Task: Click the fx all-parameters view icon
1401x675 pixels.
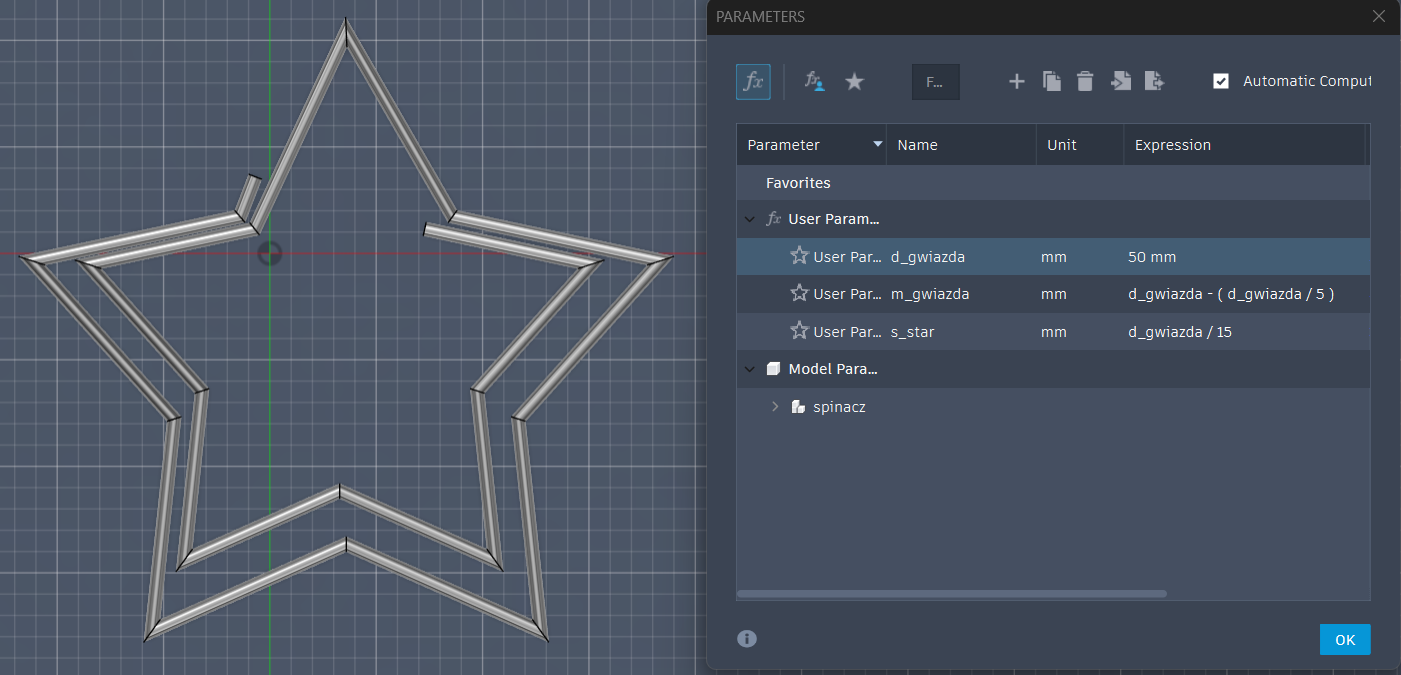Action: [753, 82]
